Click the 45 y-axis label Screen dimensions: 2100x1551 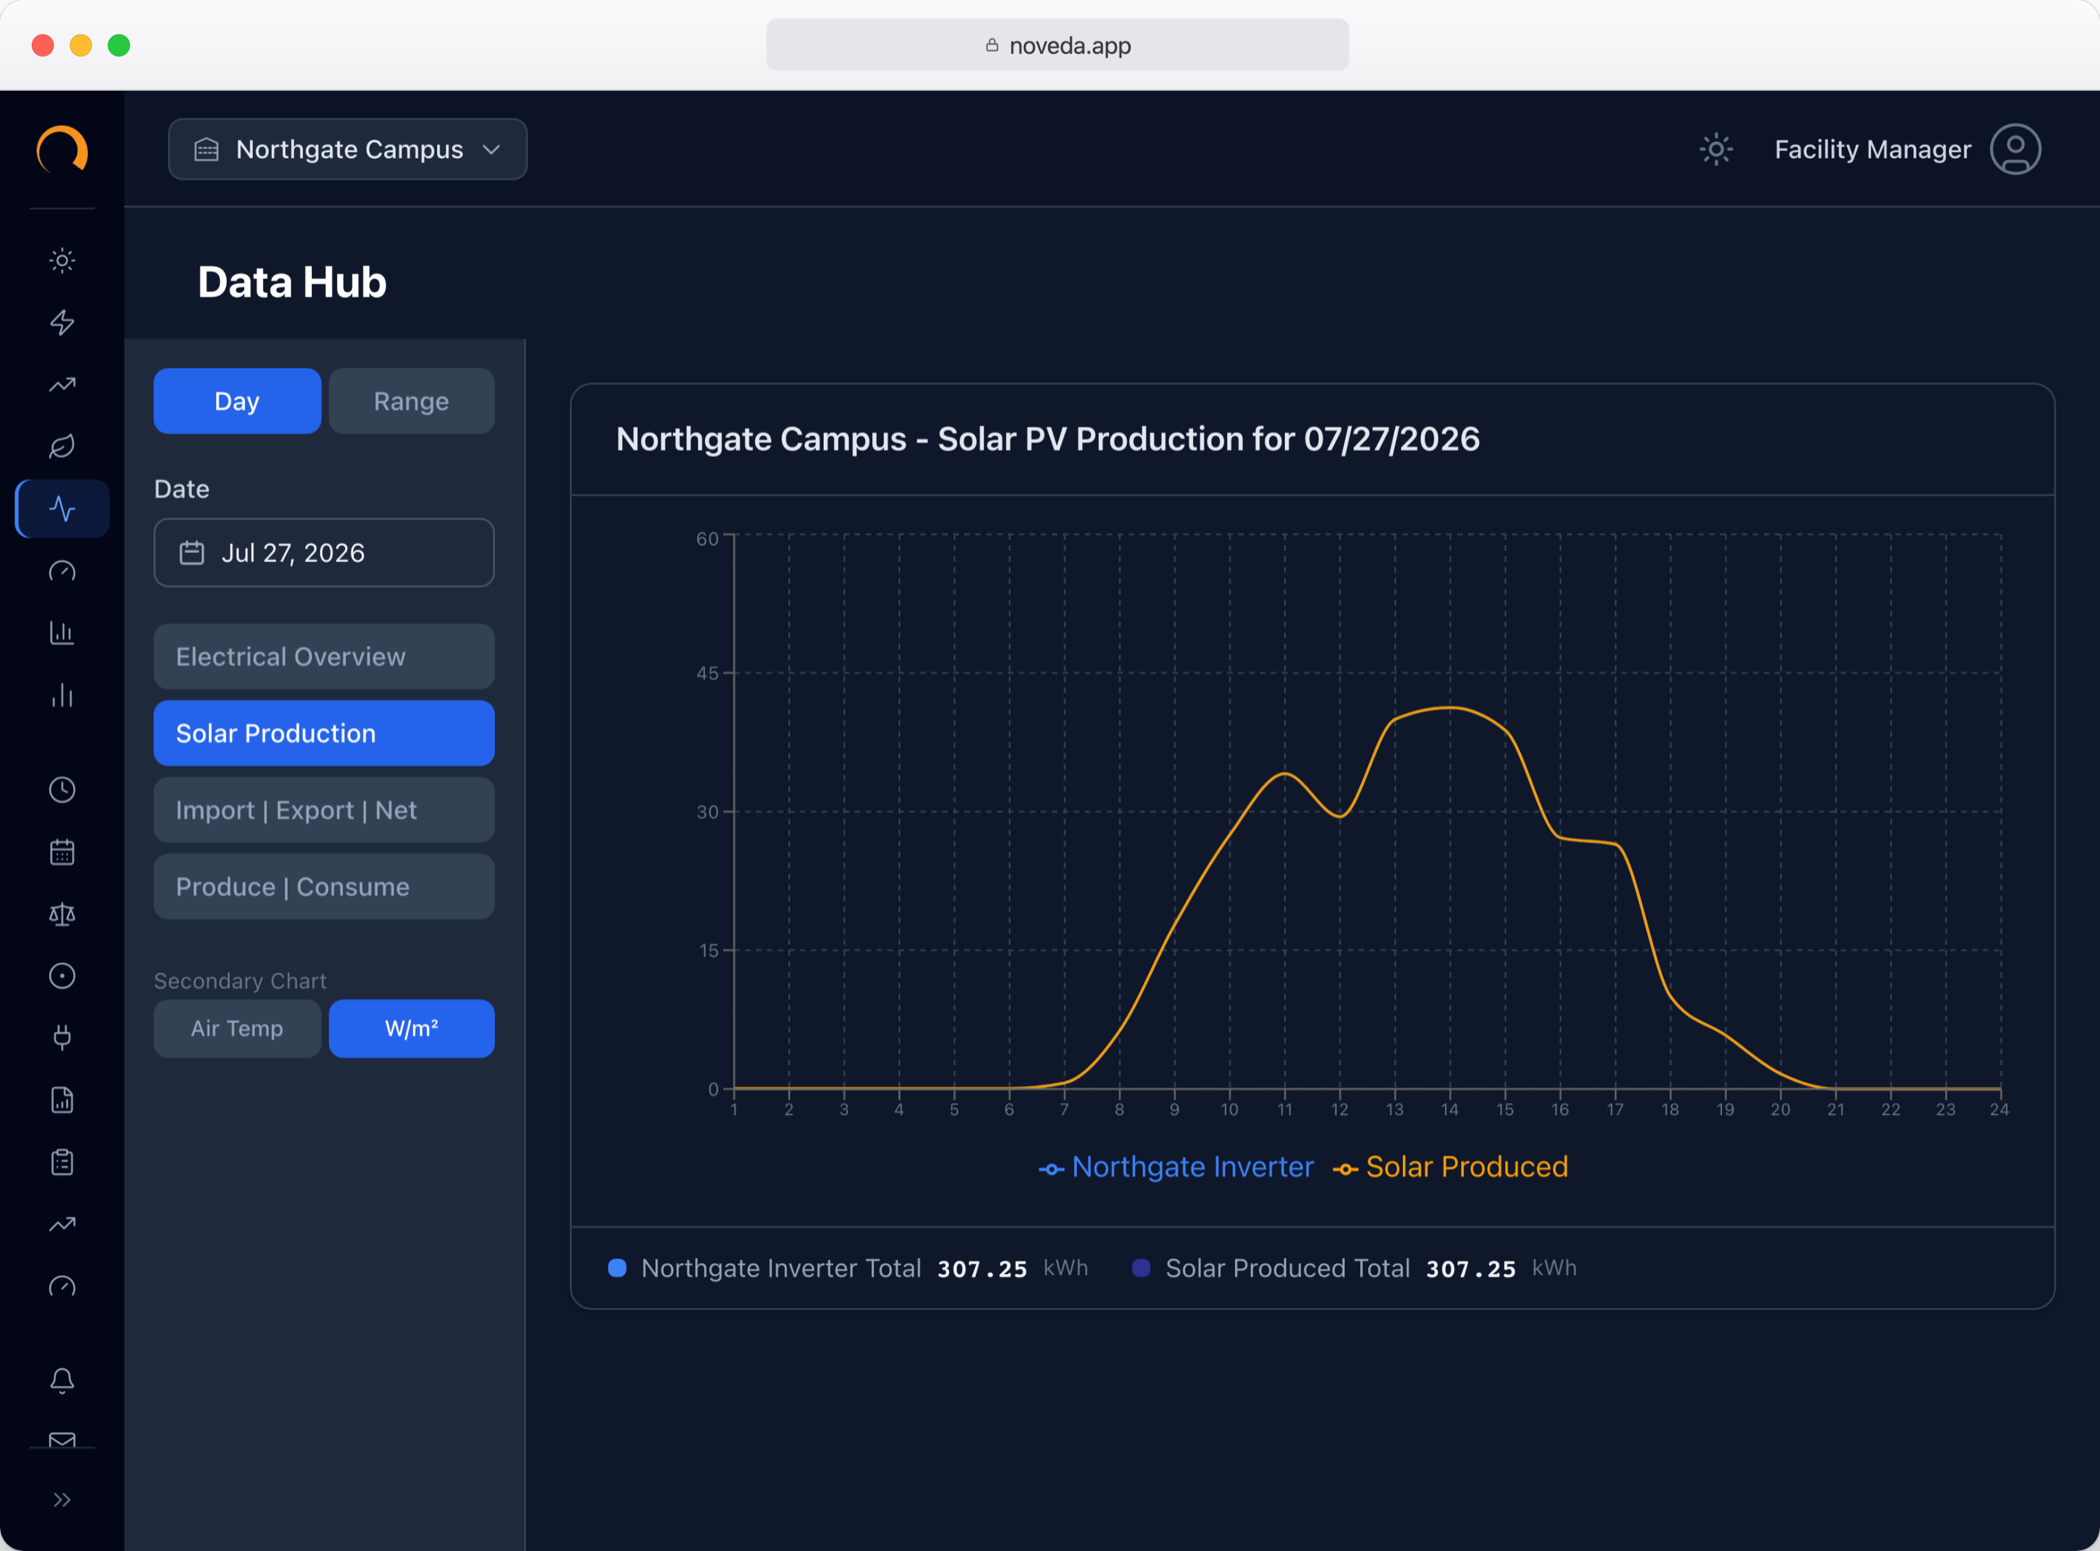click(707, 673)
